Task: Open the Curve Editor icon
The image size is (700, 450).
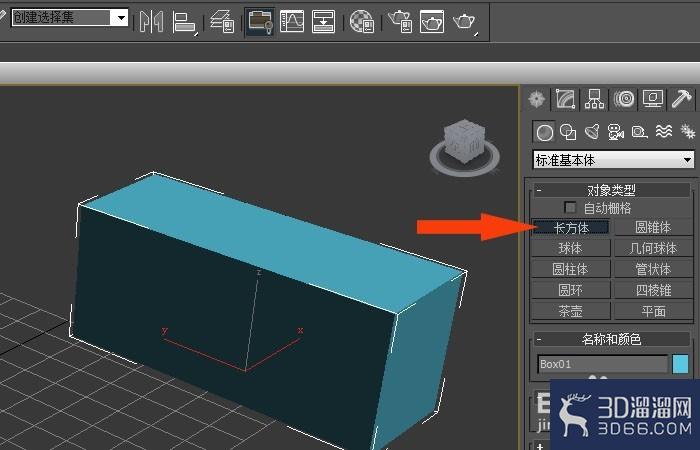Action: 292,21
